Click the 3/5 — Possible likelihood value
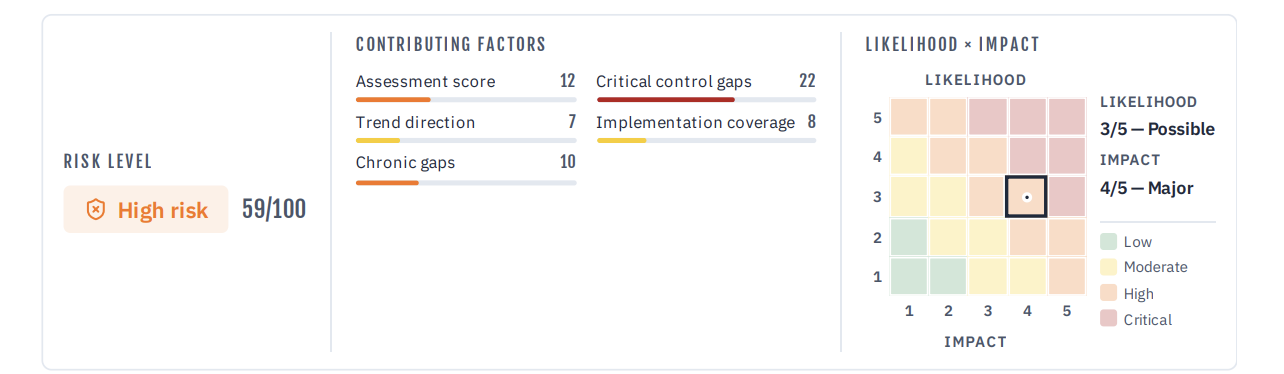 point(1157,129)
